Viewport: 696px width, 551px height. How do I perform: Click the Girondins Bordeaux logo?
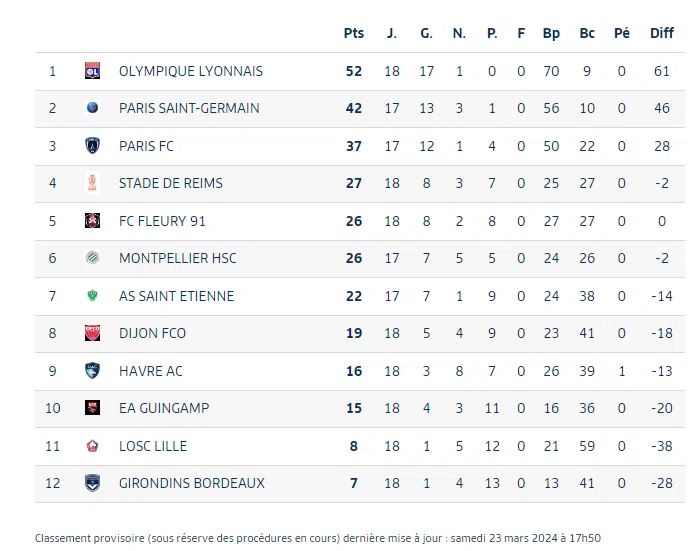pos(93,483)
